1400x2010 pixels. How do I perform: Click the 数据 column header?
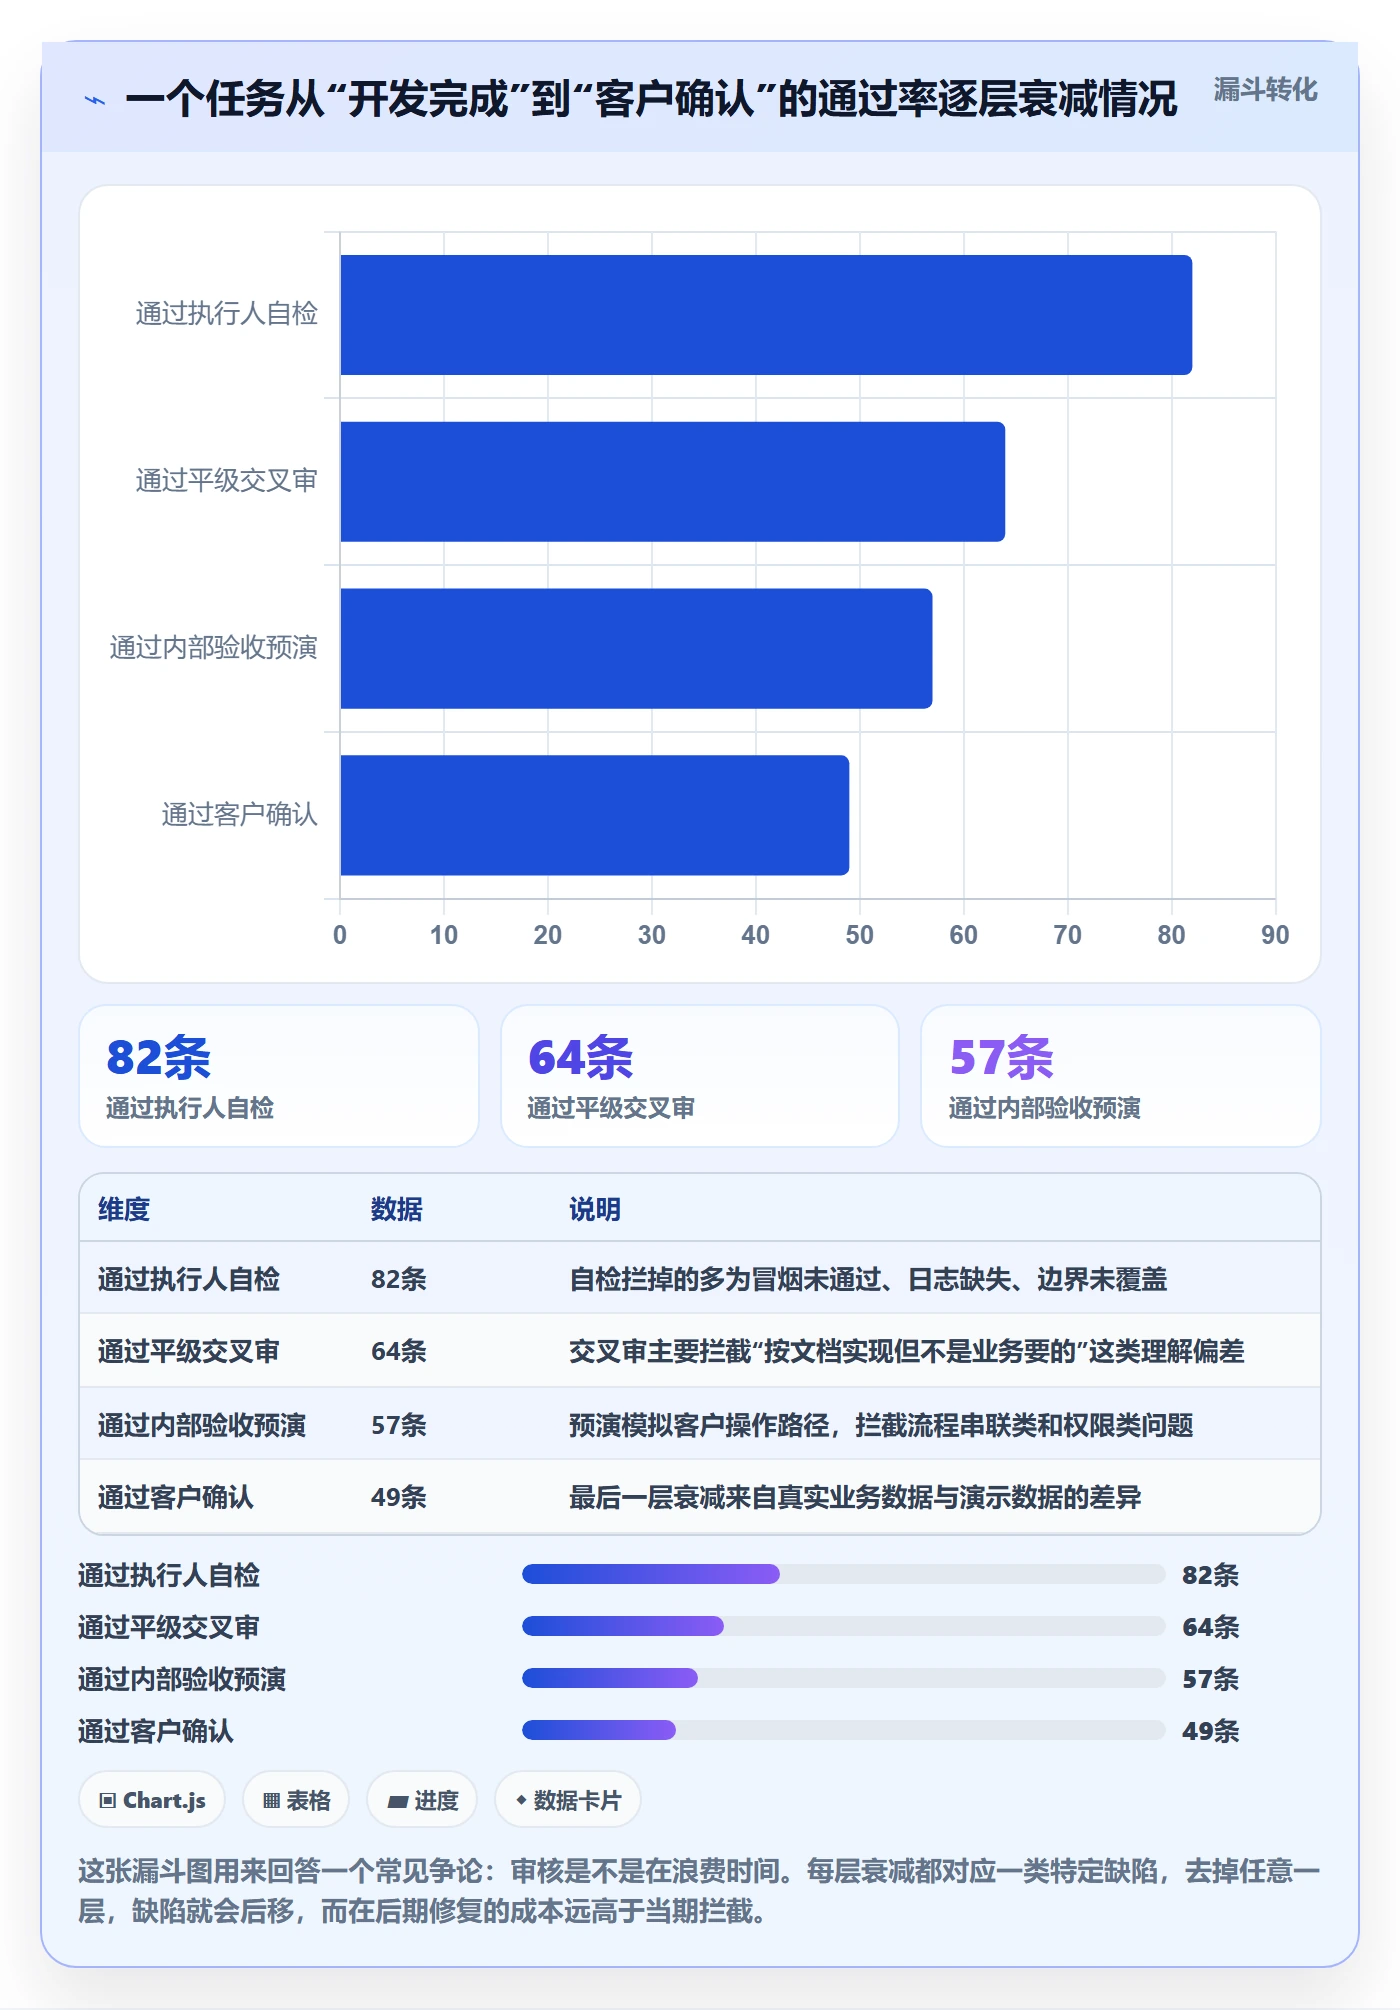[397, 1209]
